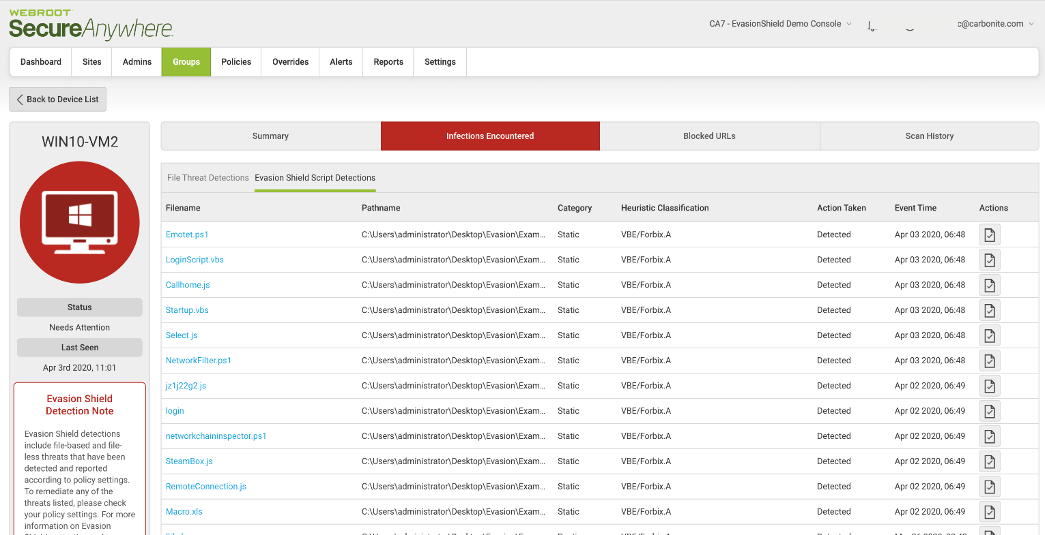Viewport: 1045px width, 535px height.
Task: Click action icon for Startup.vbs row
Action: click(990, 310)
